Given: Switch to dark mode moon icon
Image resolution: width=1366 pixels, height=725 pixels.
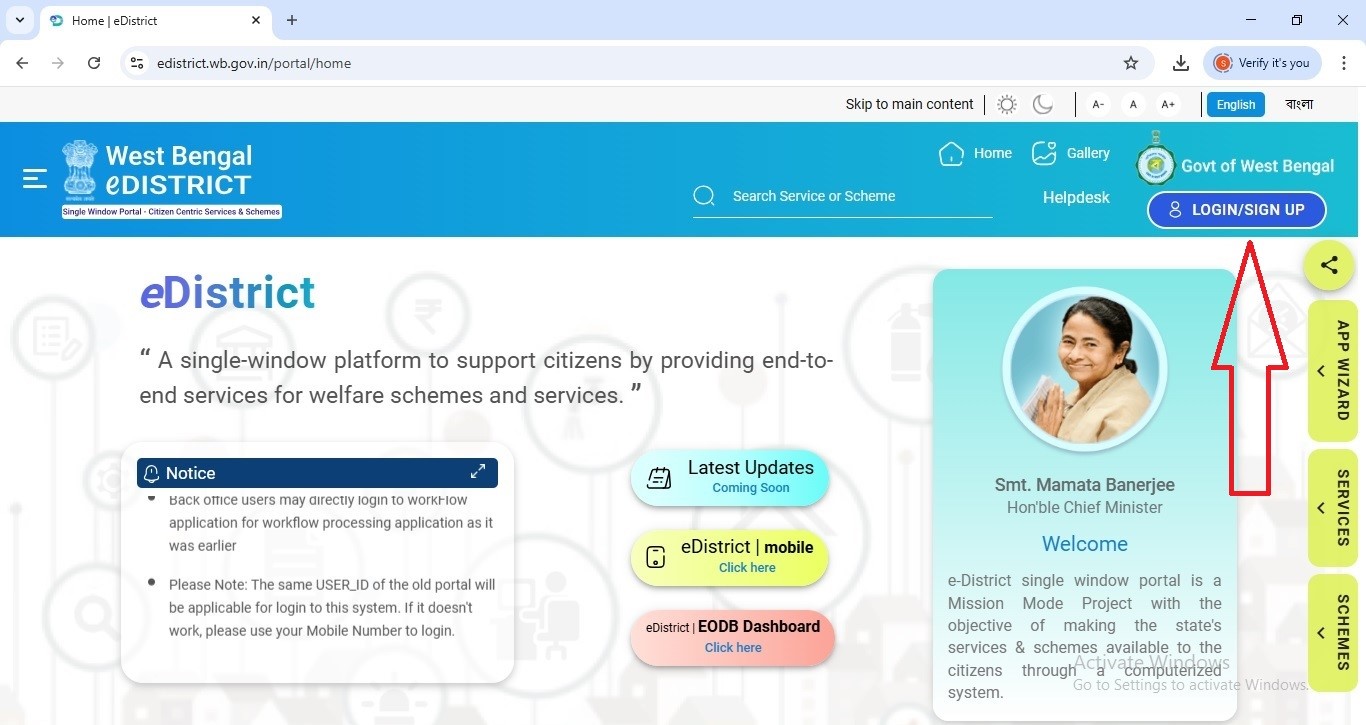Looking at the screenshot, I should coord(1043,104).
